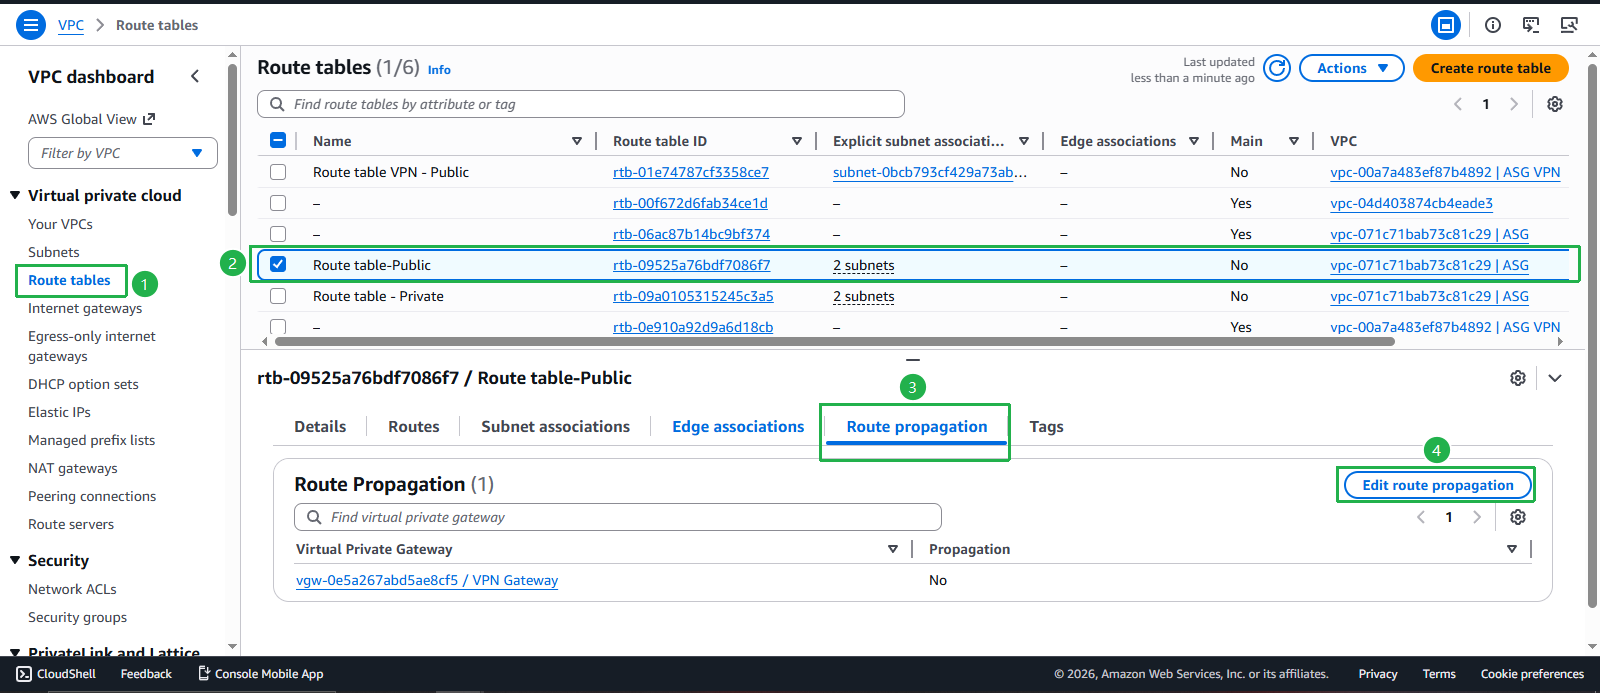This screenshot has height=693, width=1600.
Task: Switch to the Routes tab
Action: [414, 426]
